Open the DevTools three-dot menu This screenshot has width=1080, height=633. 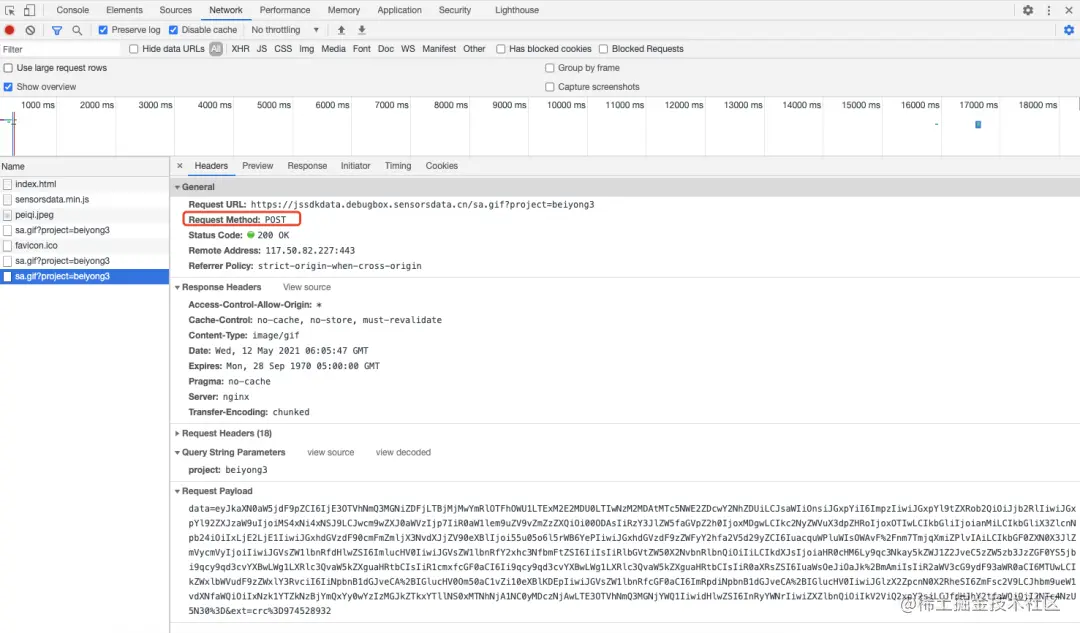pyautogui.click(x=1048, y=10)
